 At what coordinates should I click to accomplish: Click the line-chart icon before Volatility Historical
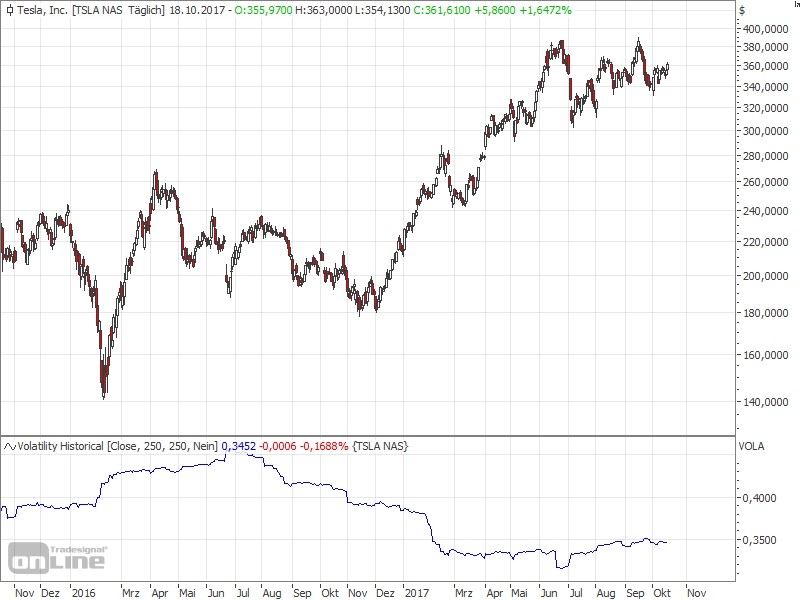coord(10,446)
